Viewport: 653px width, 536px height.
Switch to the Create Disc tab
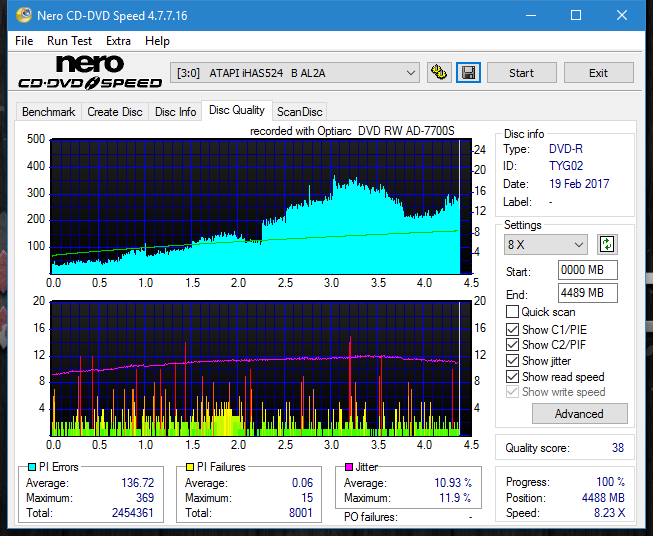pos(115,112)
